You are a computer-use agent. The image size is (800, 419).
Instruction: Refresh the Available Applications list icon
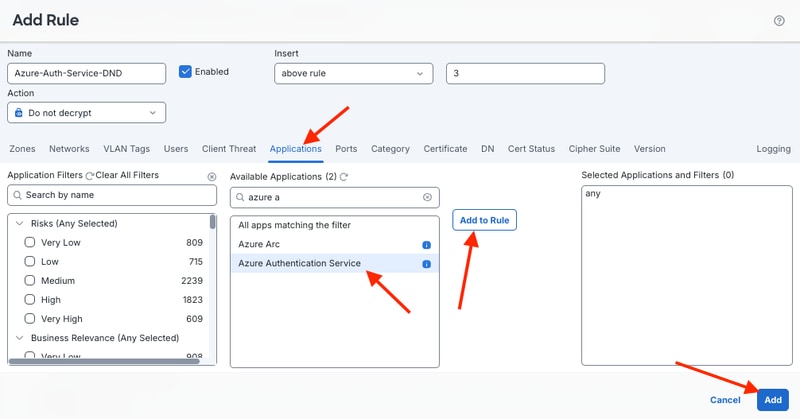(x=344, y=177)
